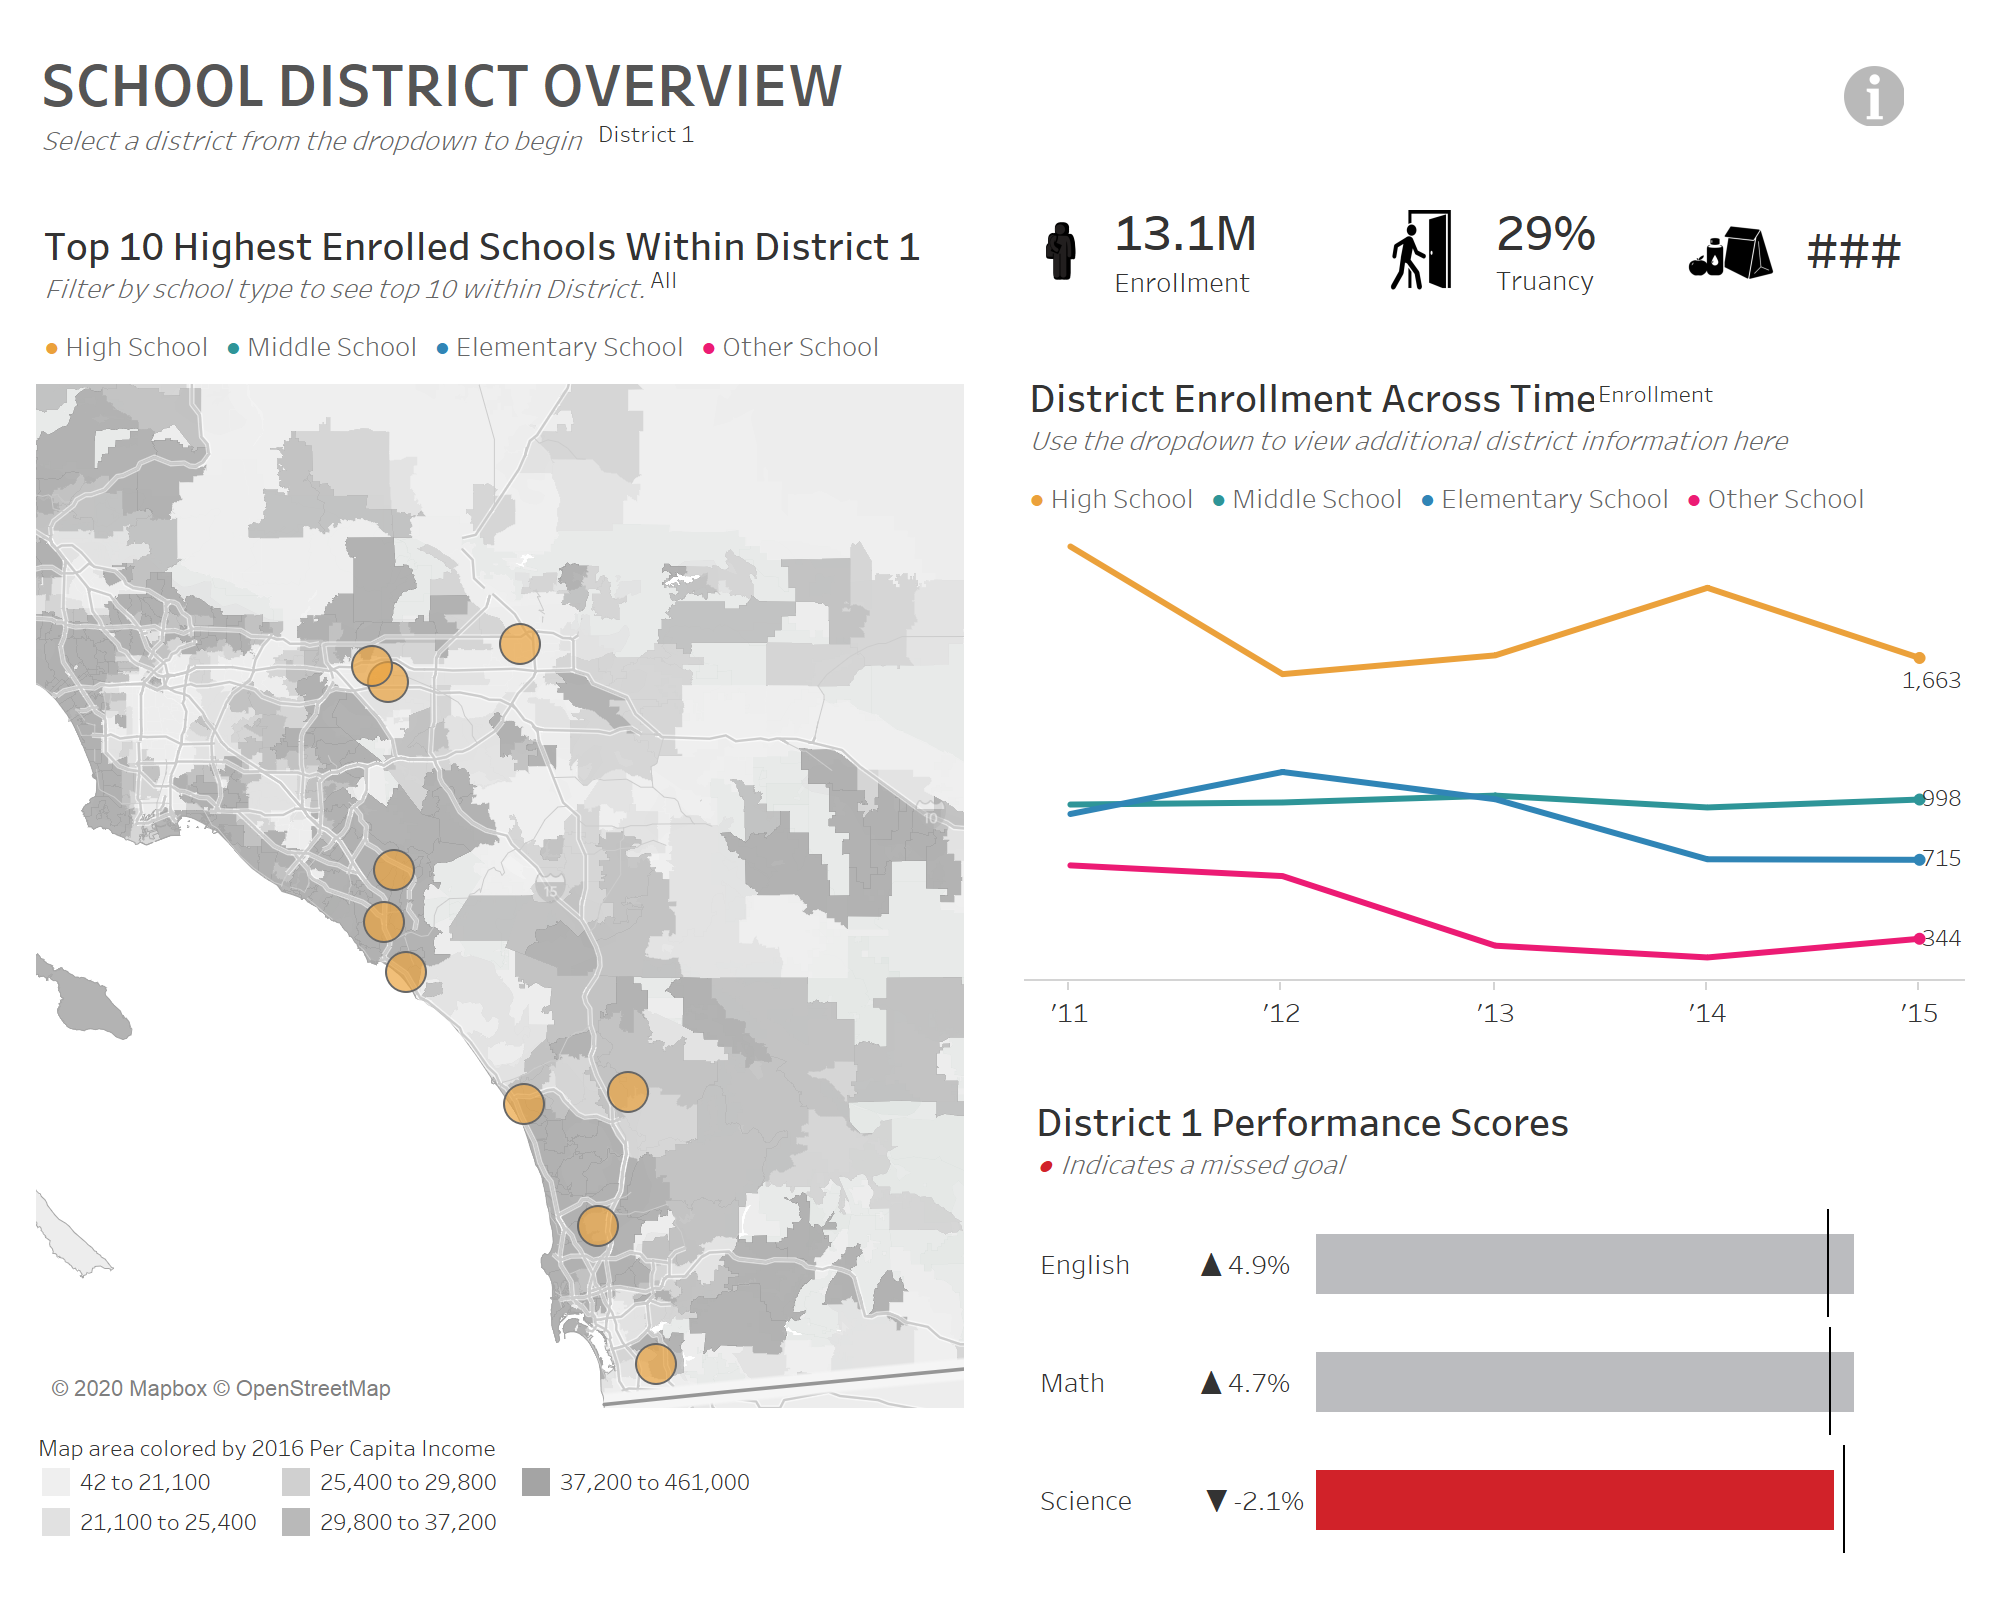
Task: Open the OpenStreetMap attribution link
Action: coord(305,1388)
